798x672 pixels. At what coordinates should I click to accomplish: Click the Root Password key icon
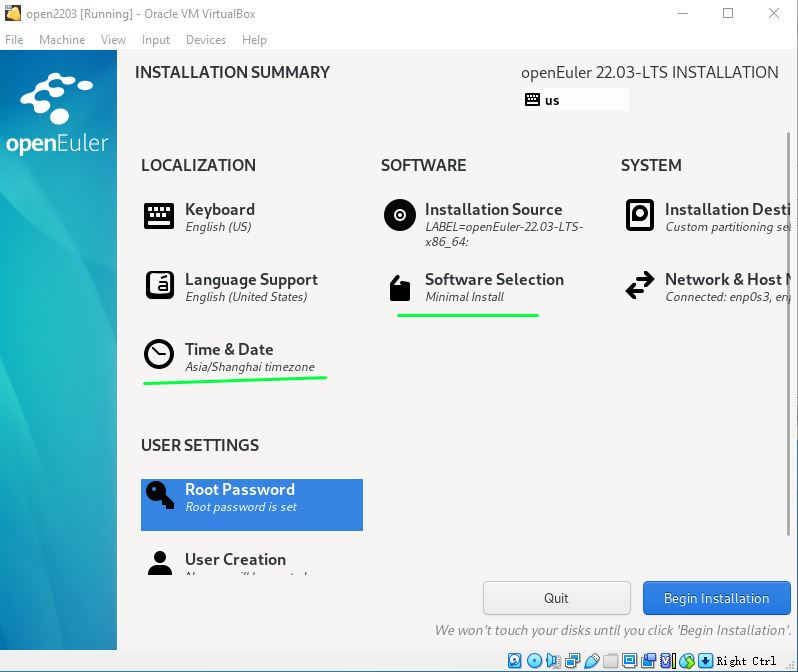click(x=160, y=495)
